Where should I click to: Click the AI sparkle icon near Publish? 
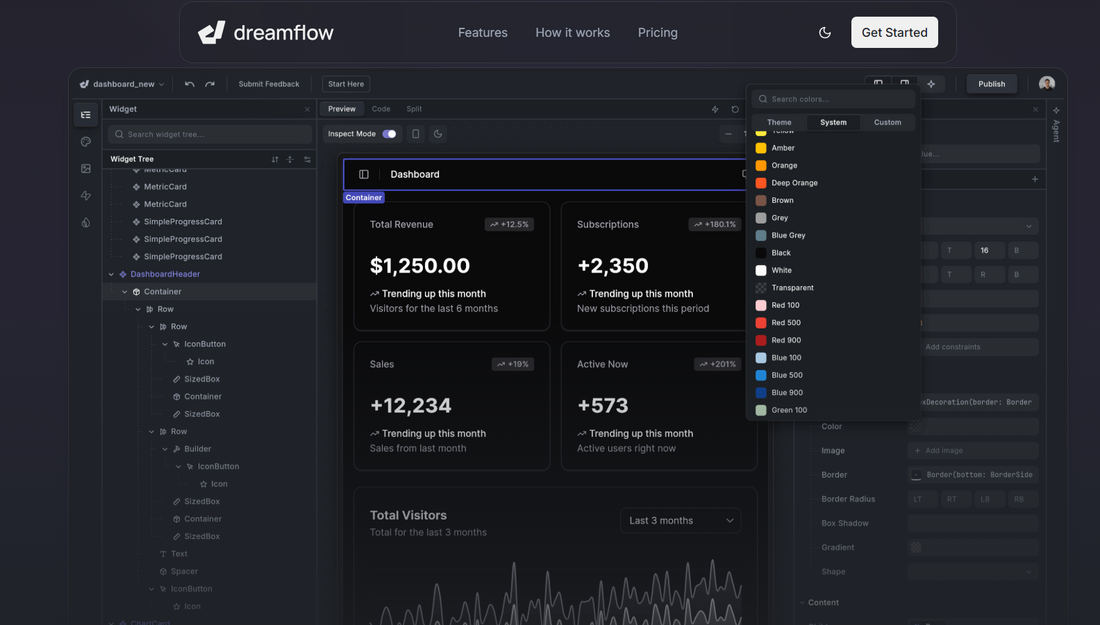tap(930, 84)
